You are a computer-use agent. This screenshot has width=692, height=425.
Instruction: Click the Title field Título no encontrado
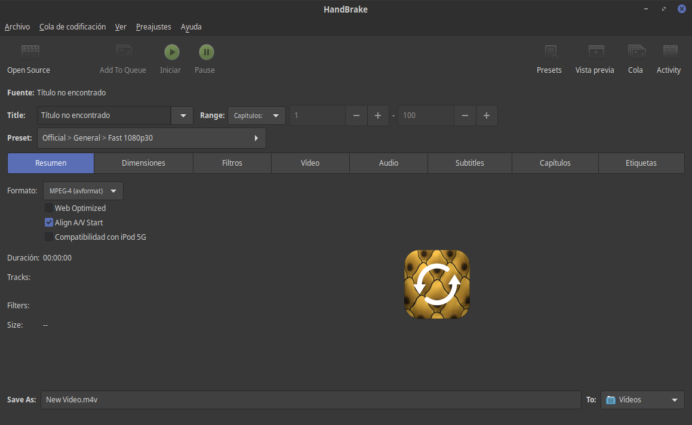pos(104,116)
